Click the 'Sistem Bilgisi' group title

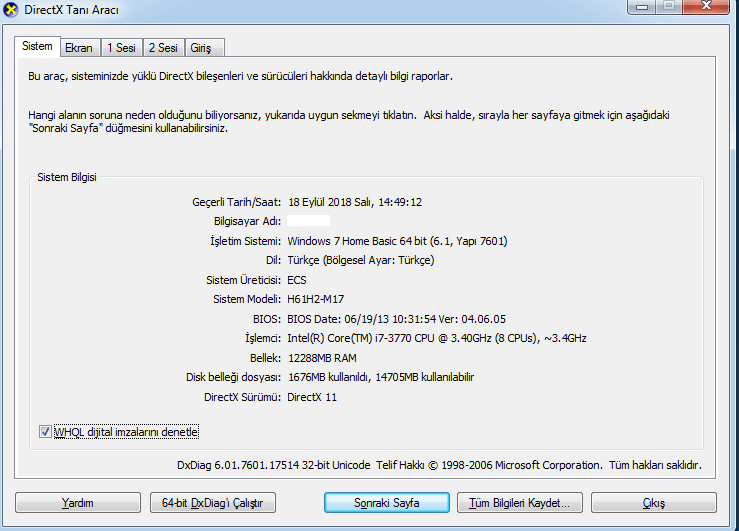coord(67,177)
